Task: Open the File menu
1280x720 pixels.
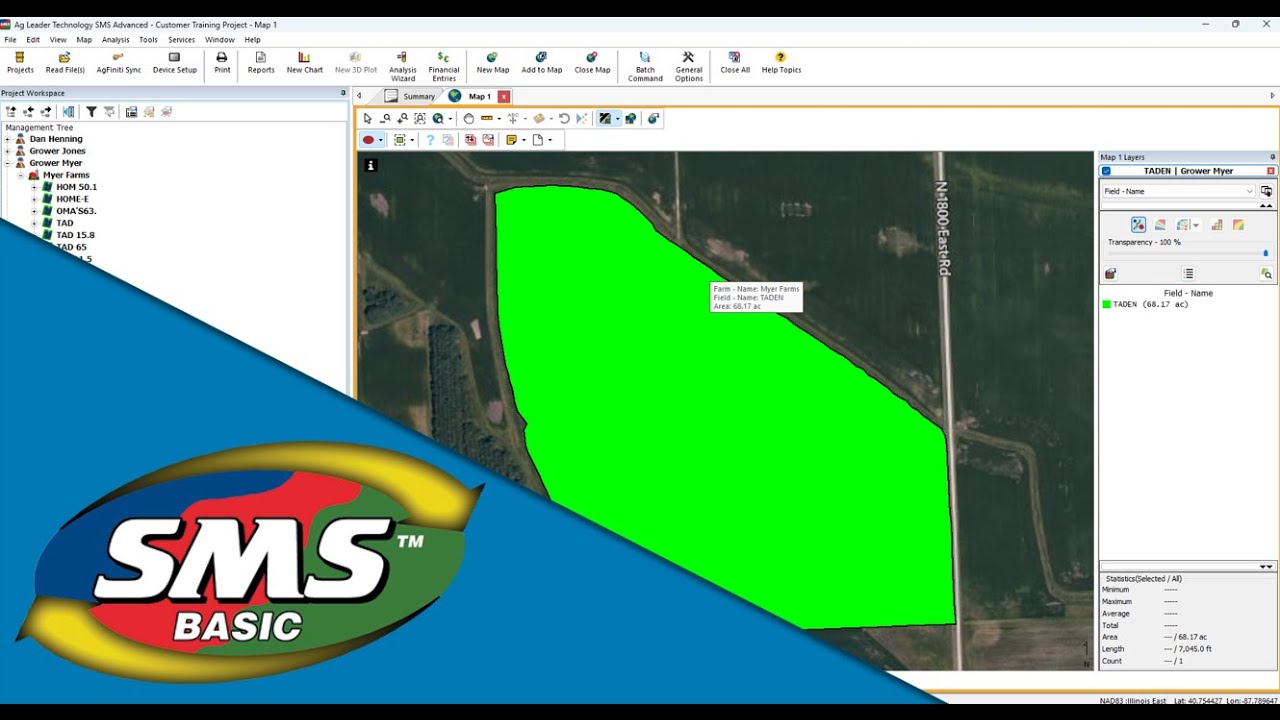Action: [x=11, y=40]
